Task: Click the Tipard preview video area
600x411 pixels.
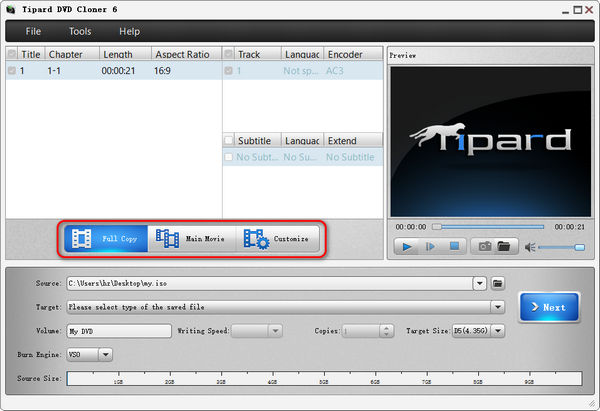Action: click(x=491, y=142)
